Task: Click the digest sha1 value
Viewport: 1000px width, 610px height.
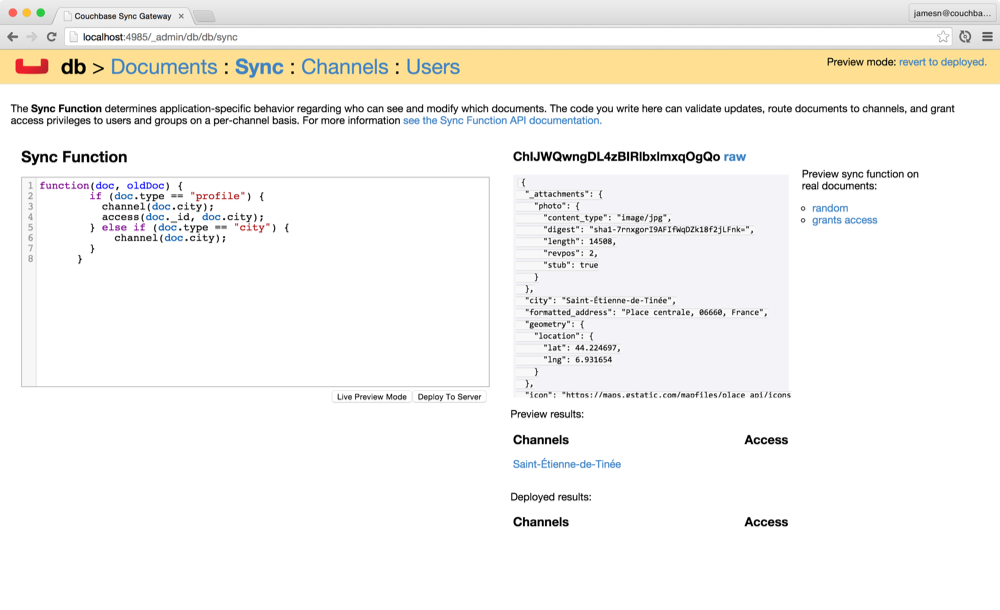Action: 671,230
